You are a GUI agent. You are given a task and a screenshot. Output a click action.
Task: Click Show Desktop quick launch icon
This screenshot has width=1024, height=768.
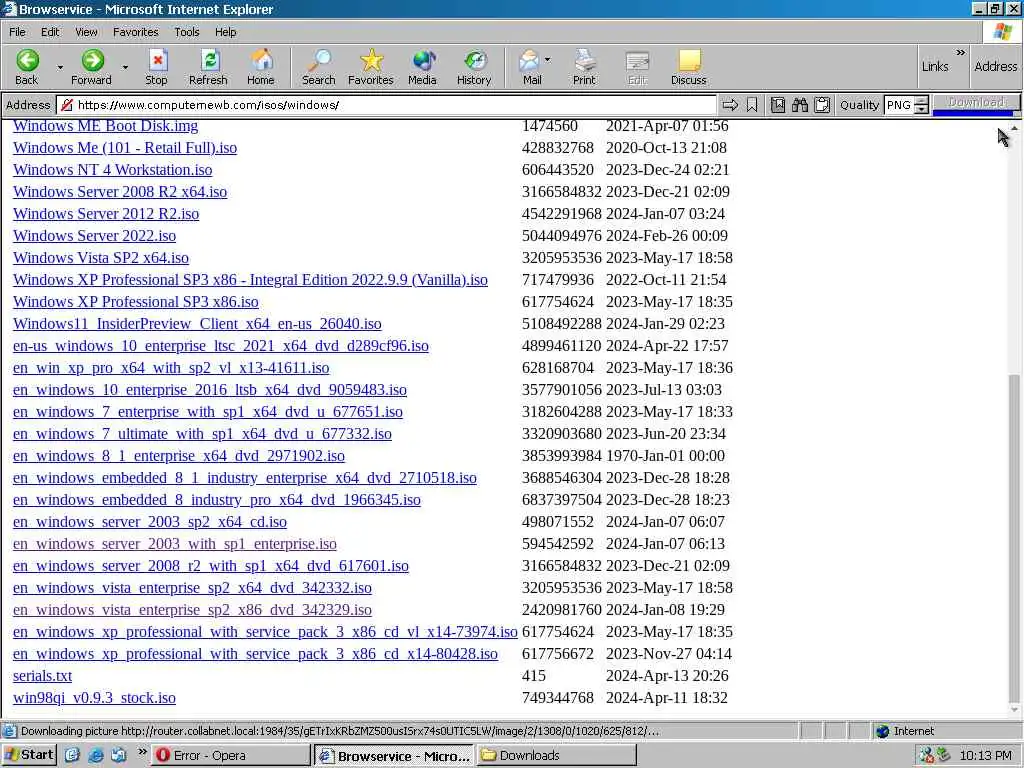tap(72, 756)
